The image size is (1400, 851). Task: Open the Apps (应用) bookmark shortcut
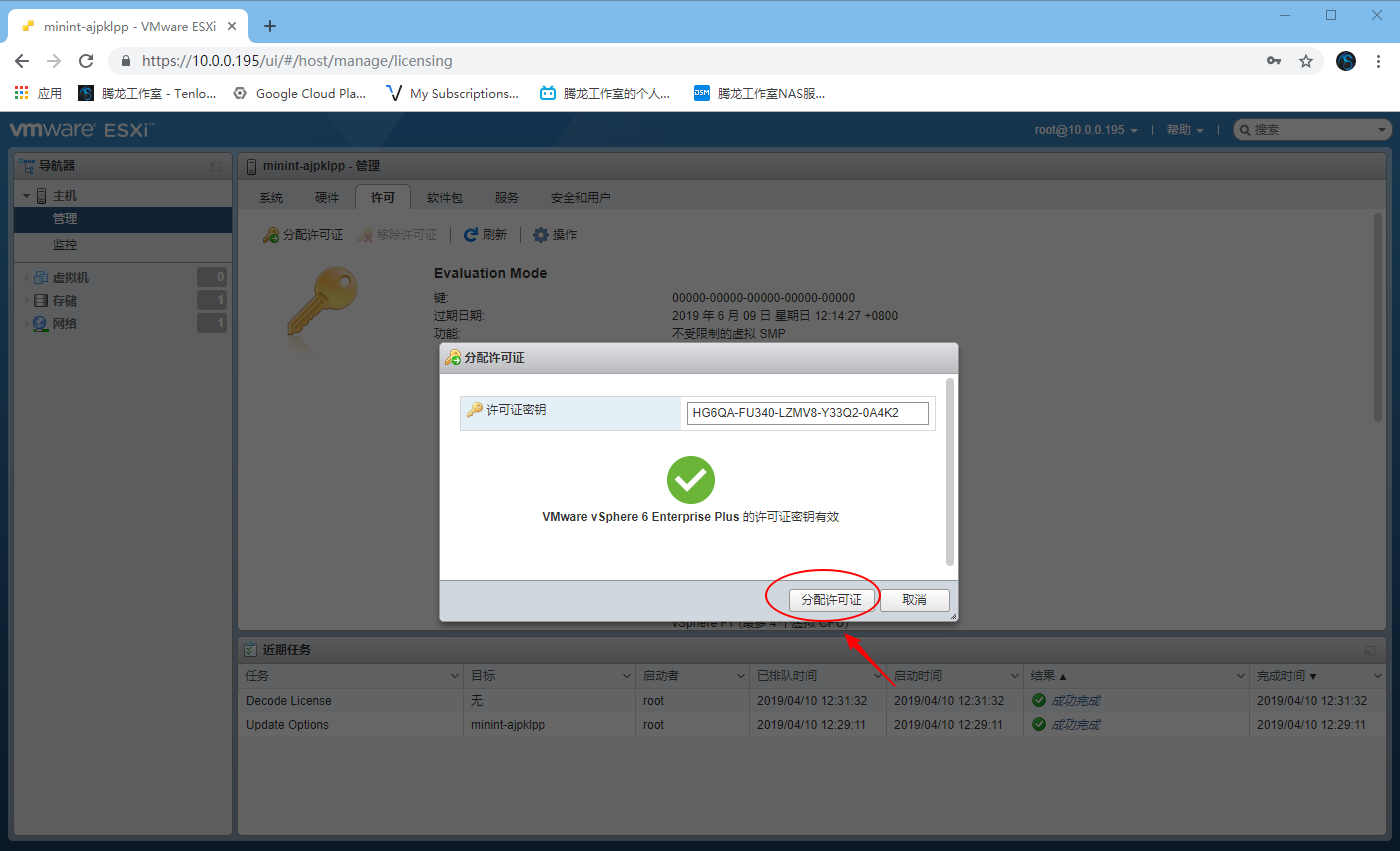(38, 93)
